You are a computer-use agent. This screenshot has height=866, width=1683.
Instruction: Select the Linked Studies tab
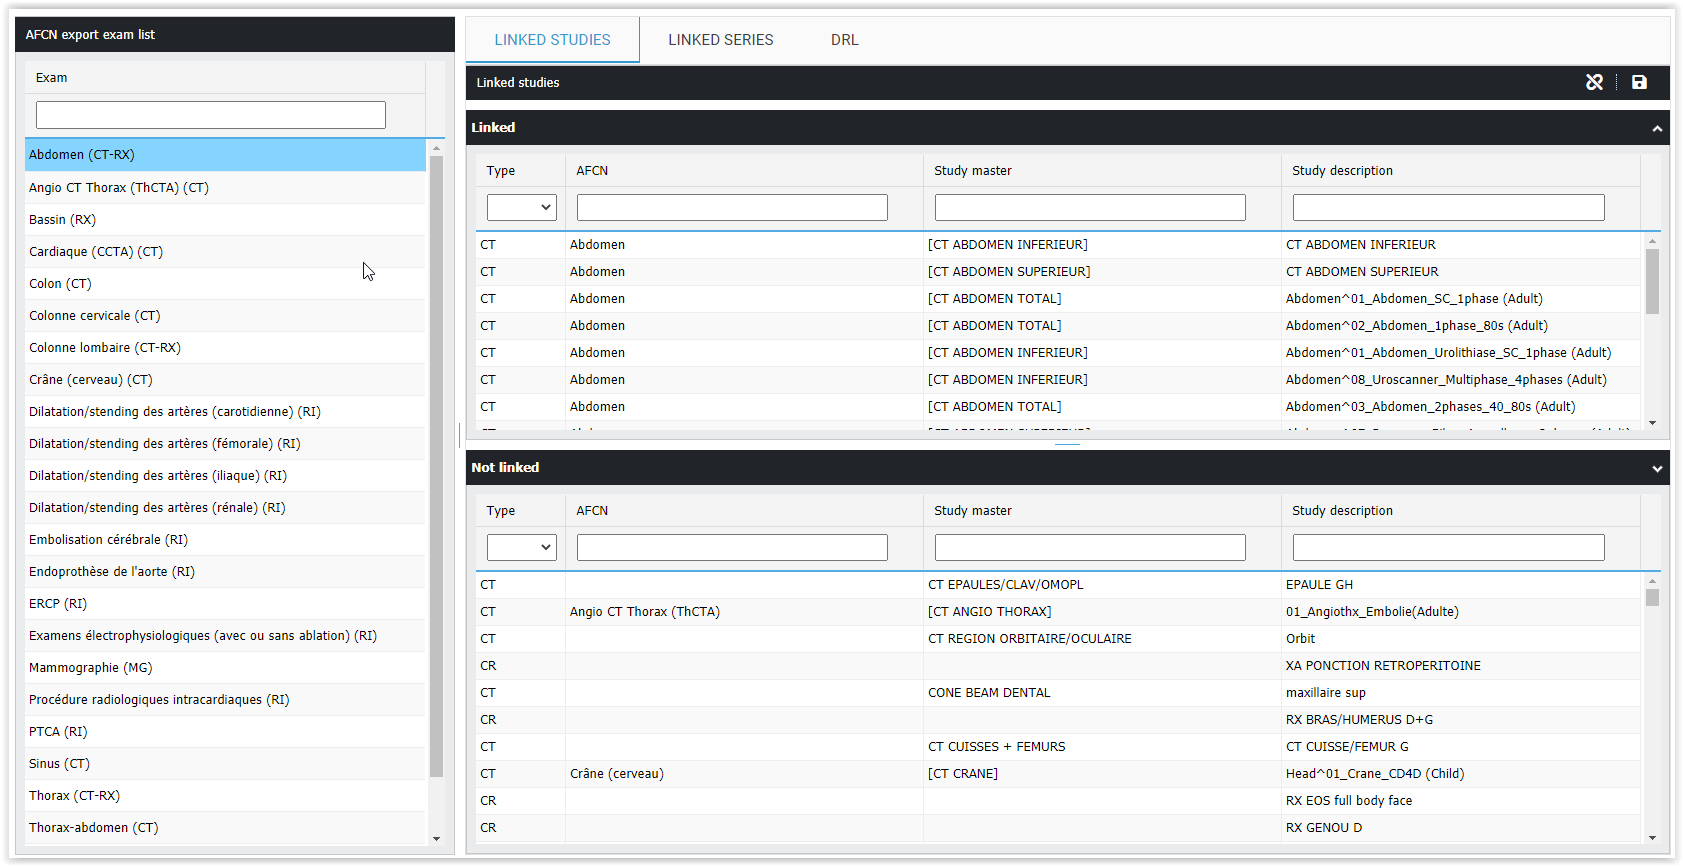click(552, 40)
